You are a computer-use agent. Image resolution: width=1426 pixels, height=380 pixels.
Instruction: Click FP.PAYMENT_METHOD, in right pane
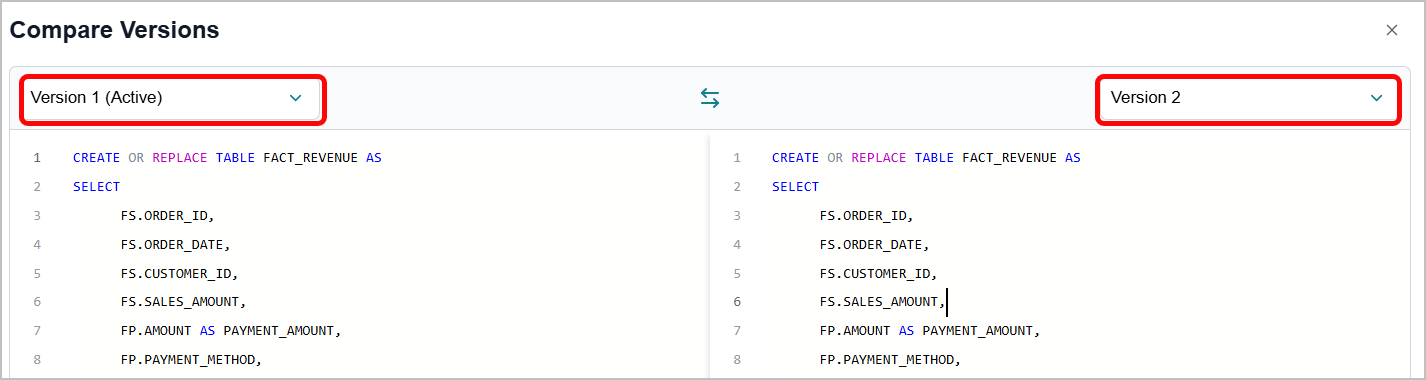click(890, 360)
